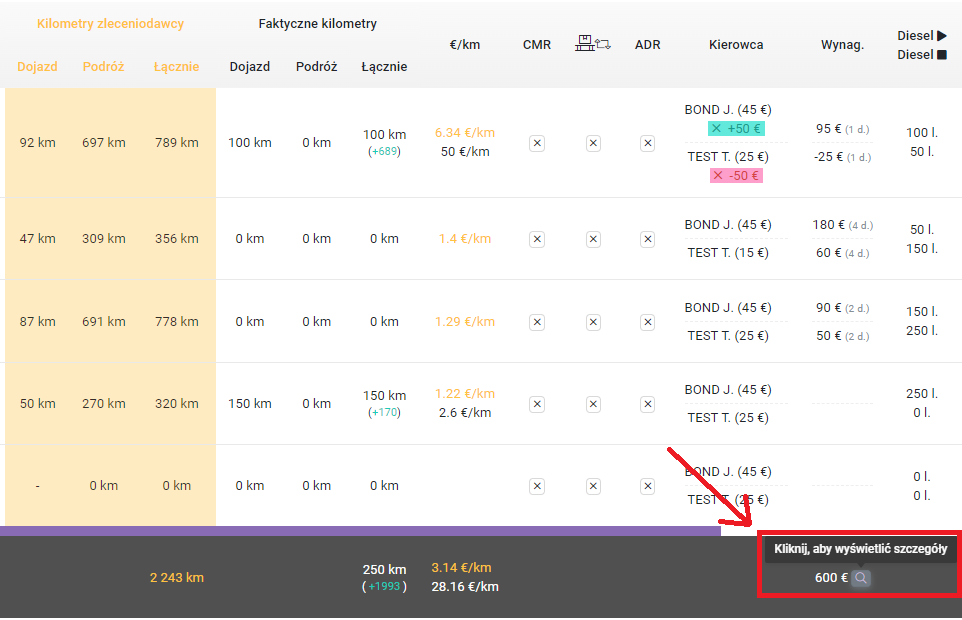Click the CMR column header
This screenshot has height=620, width=962.
537,45
